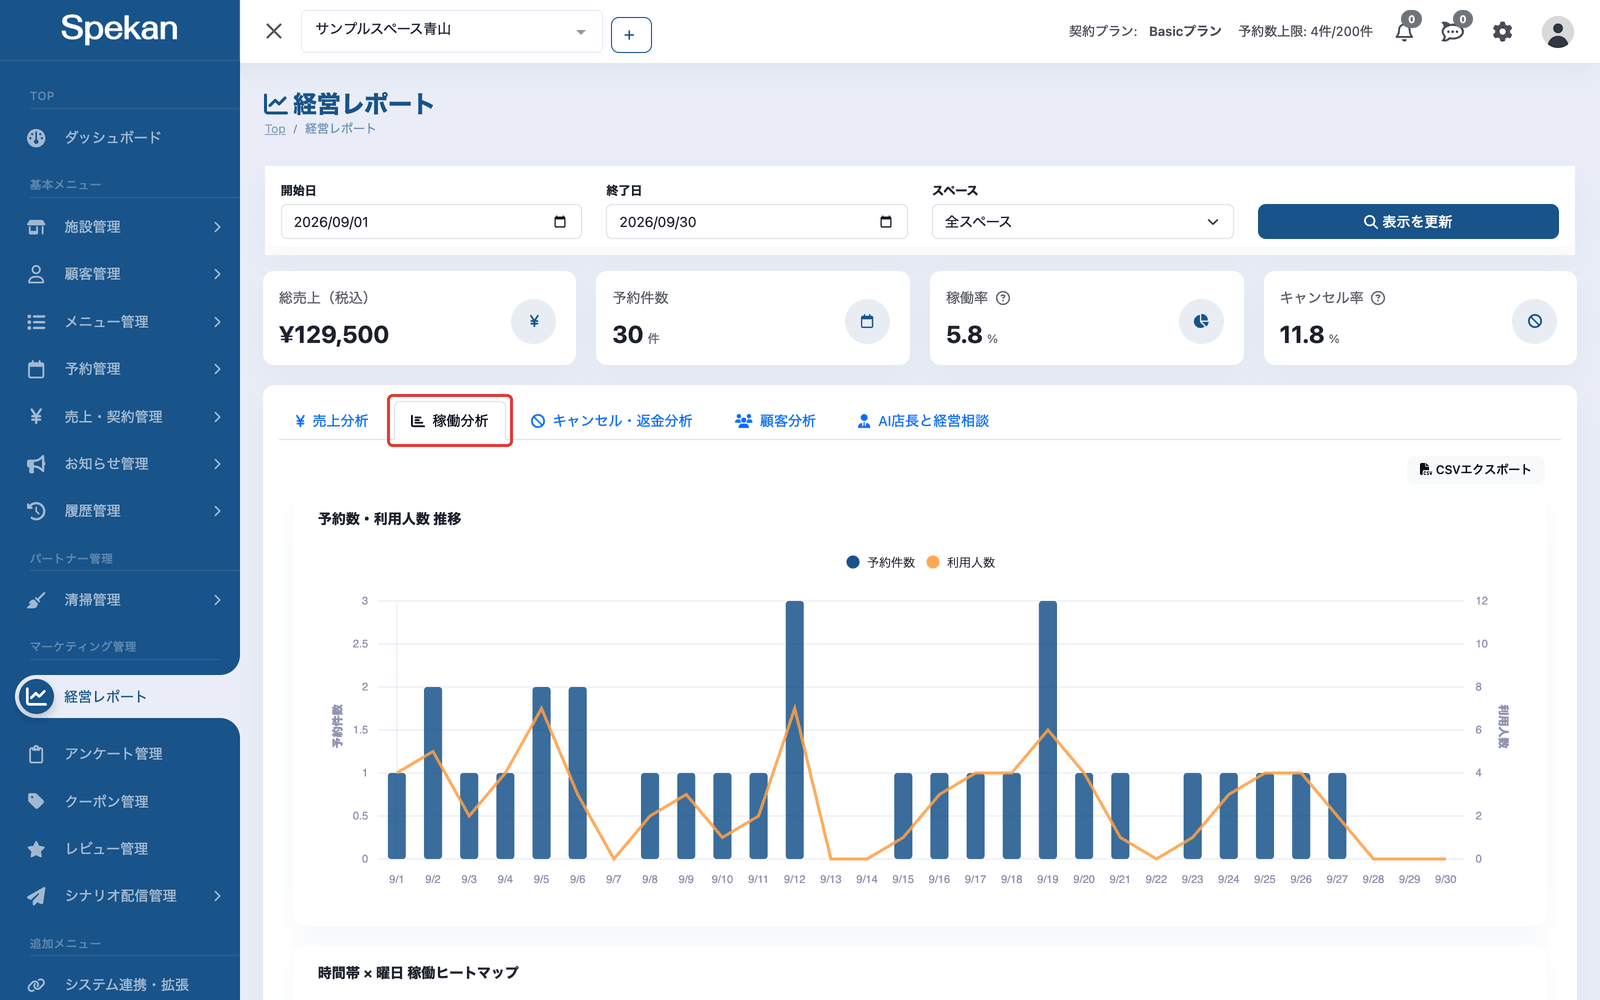Switch to キャンセル・返金分析 tab
Viewport: 1600px width, 1000px height.
(x=611, y=421)
